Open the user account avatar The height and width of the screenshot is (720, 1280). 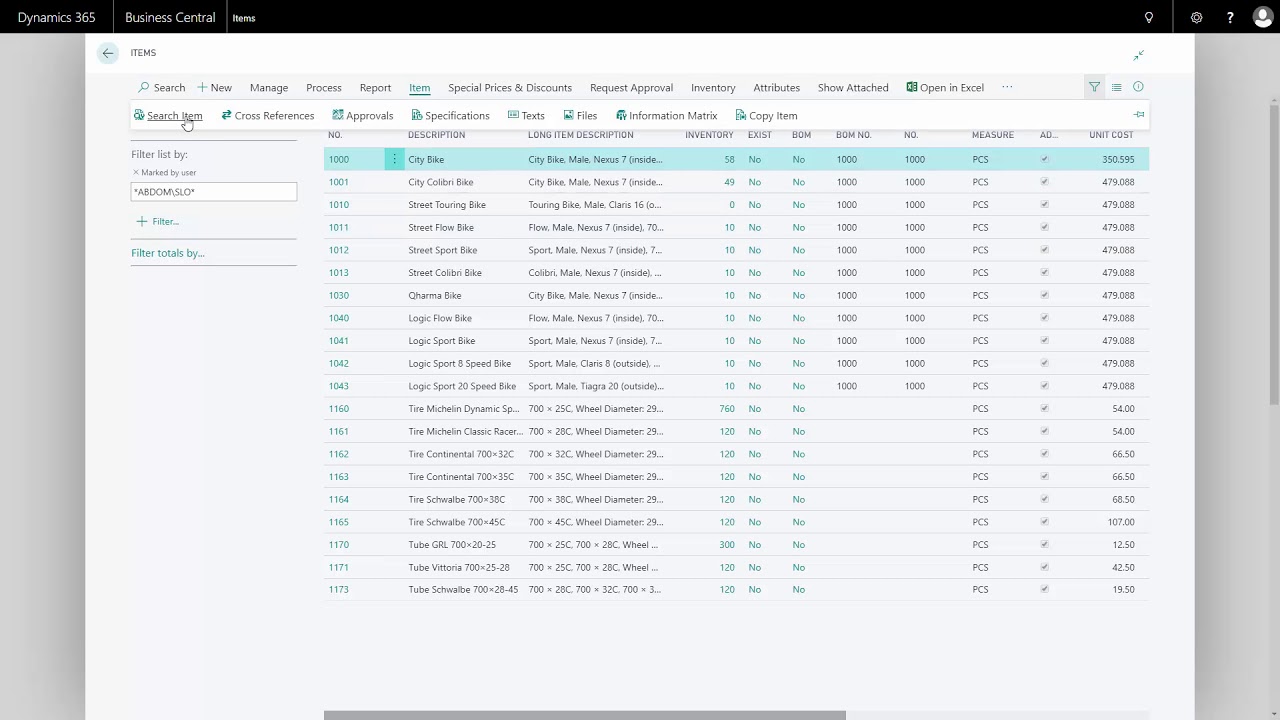click(1263, 17)
